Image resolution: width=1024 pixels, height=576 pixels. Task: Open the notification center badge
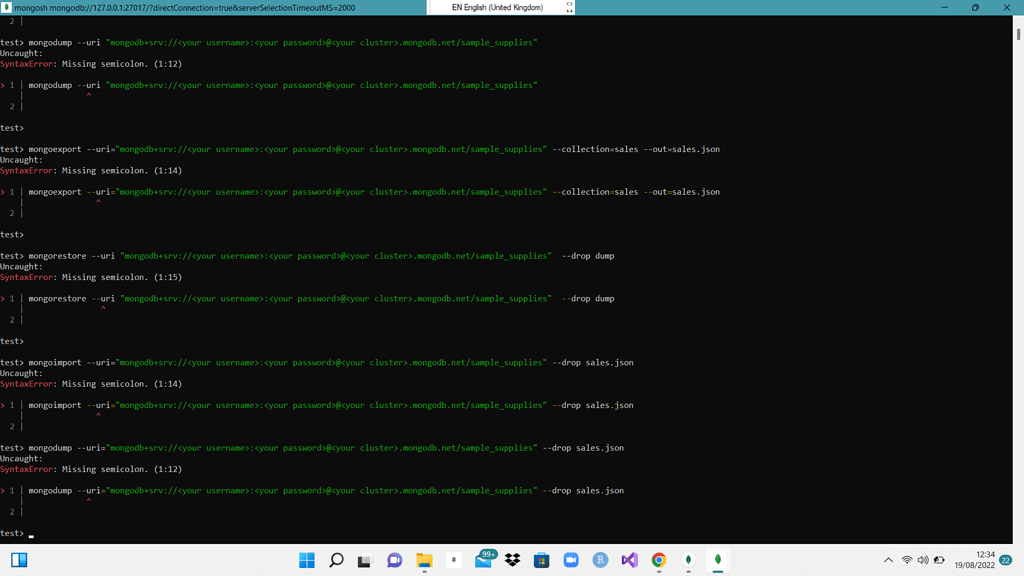click(1006, 560)
